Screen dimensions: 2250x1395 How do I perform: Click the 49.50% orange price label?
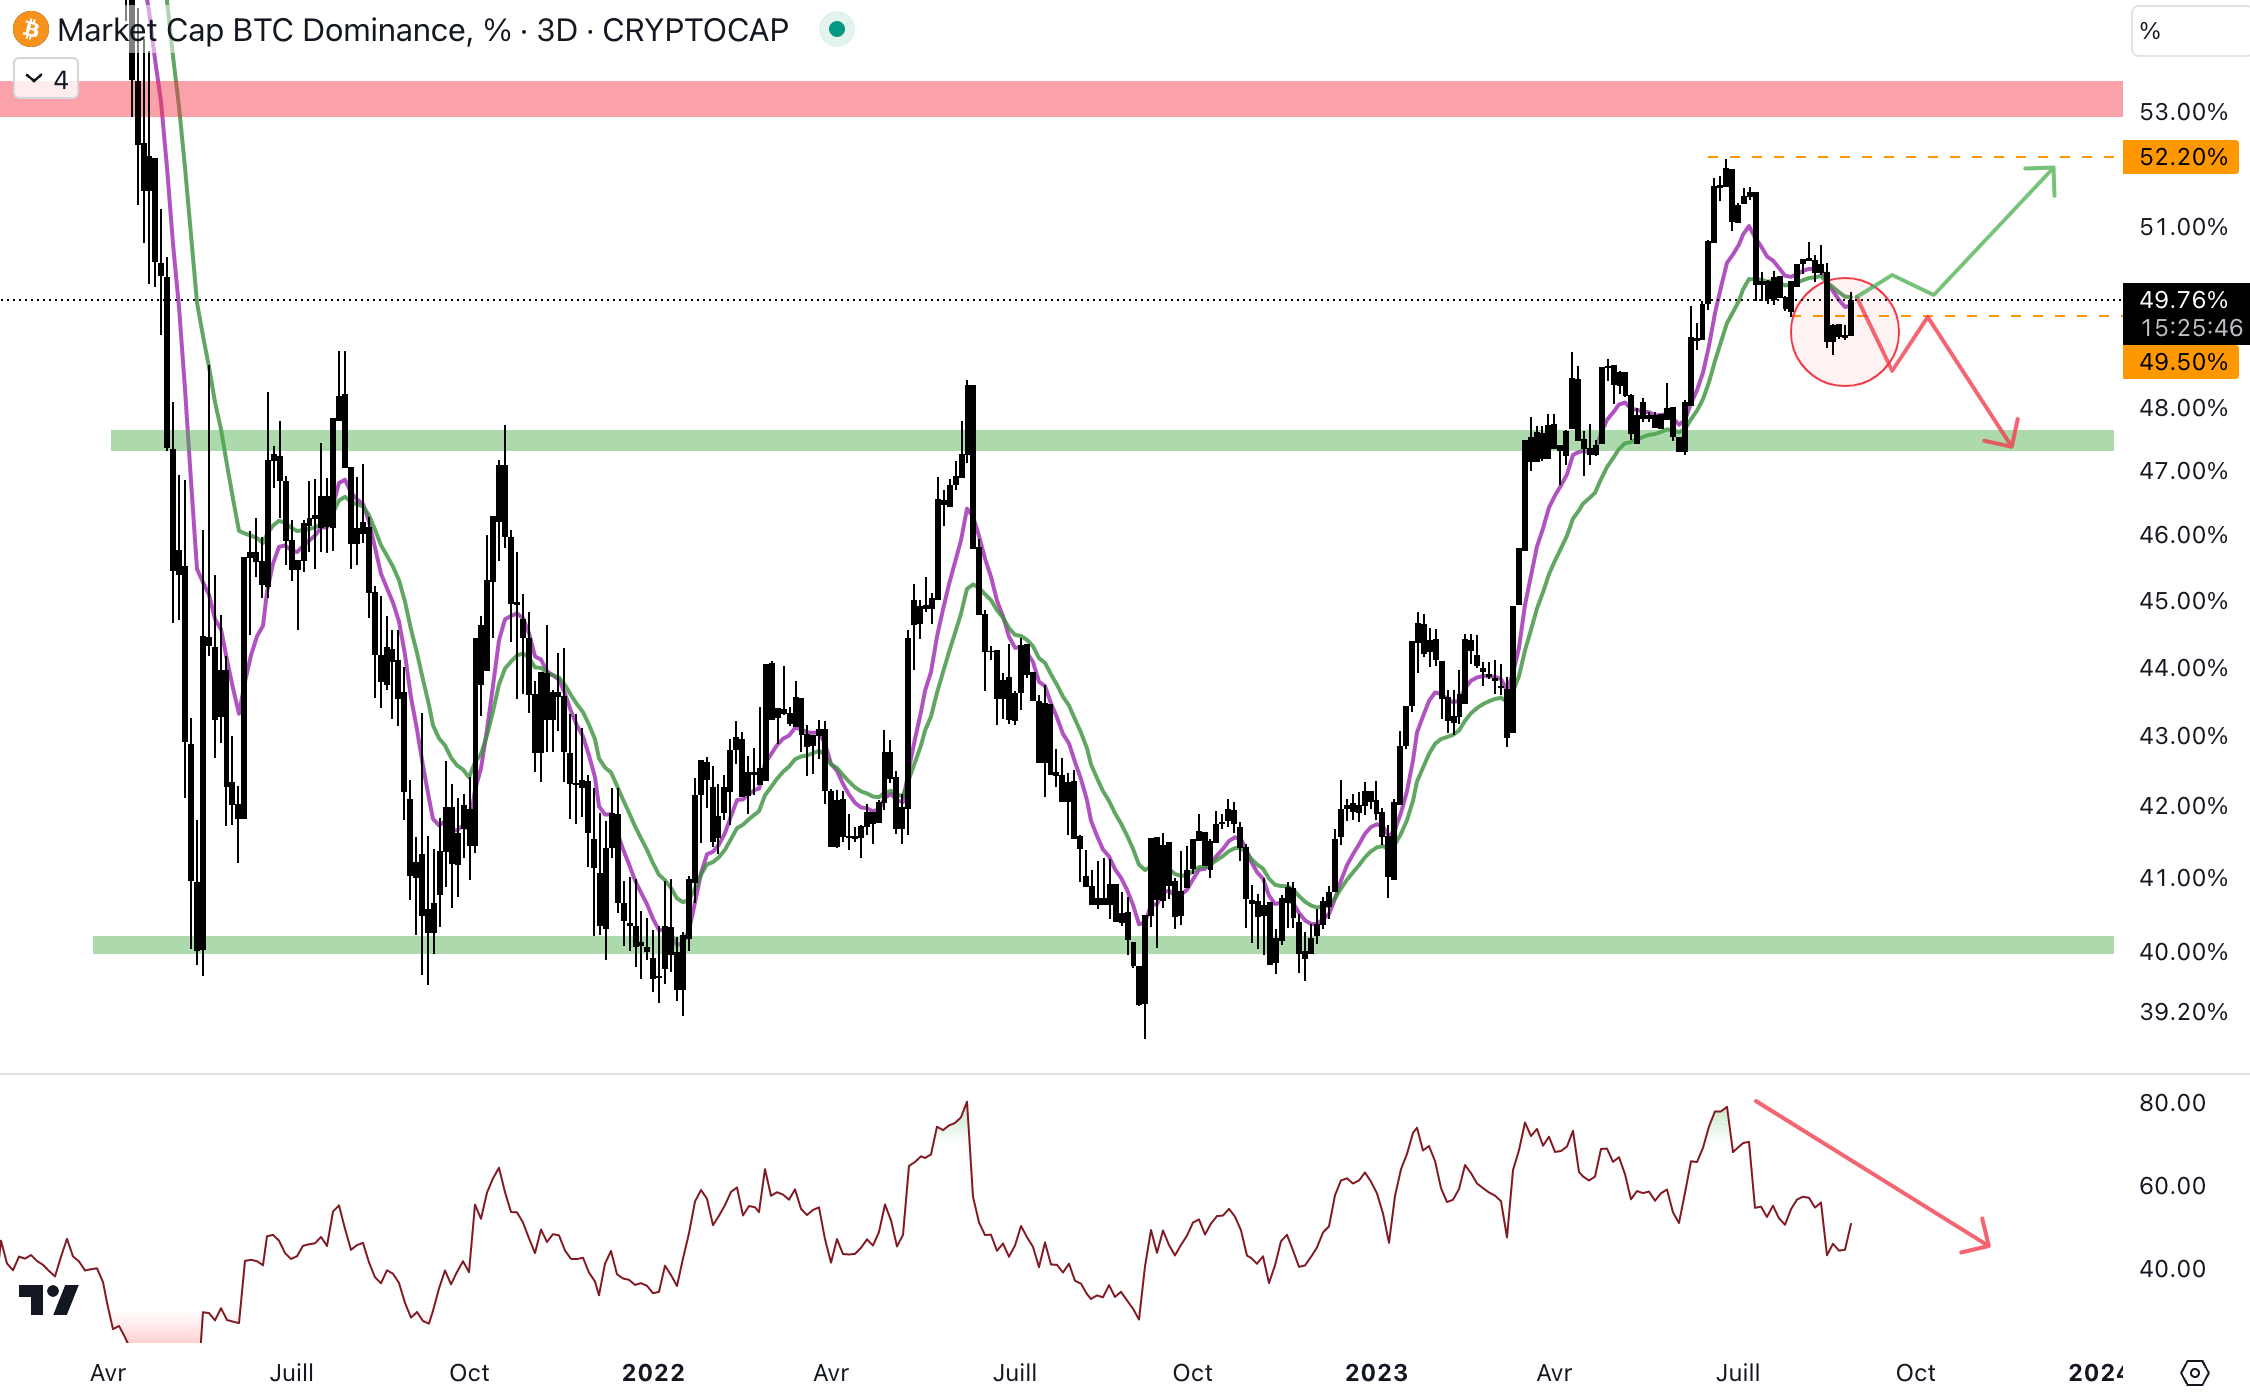coord(2181,362)
